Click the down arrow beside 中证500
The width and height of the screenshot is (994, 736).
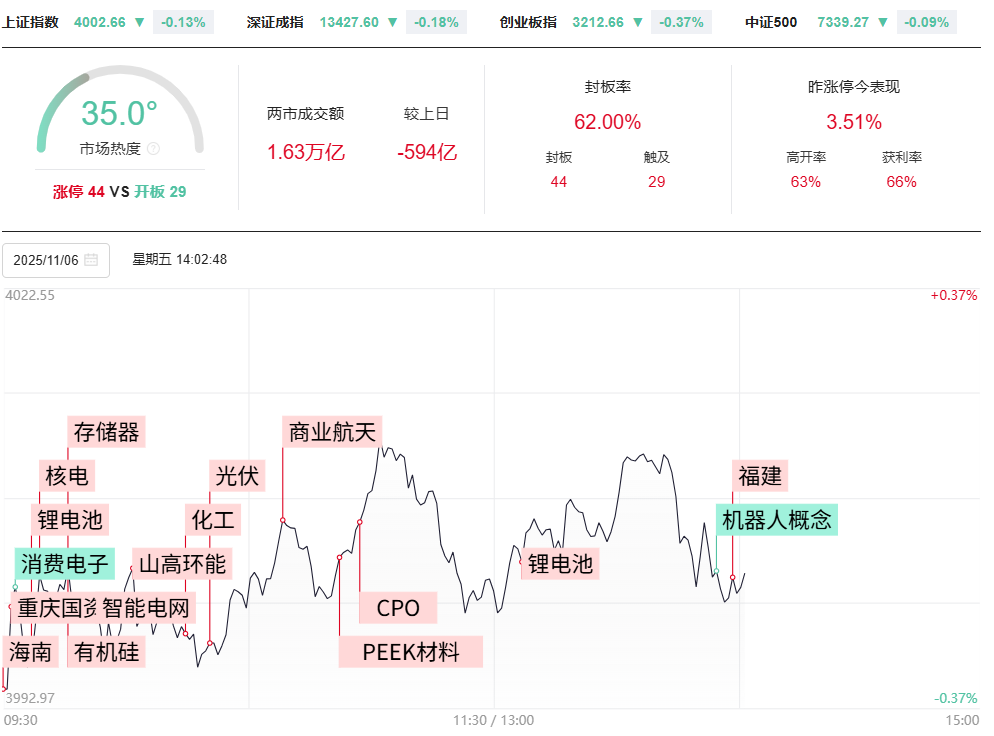pos(884,22)
